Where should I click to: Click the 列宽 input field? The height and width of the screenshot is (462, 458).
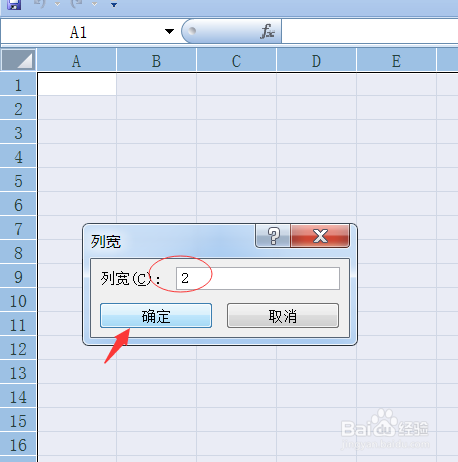pos(258,278)
